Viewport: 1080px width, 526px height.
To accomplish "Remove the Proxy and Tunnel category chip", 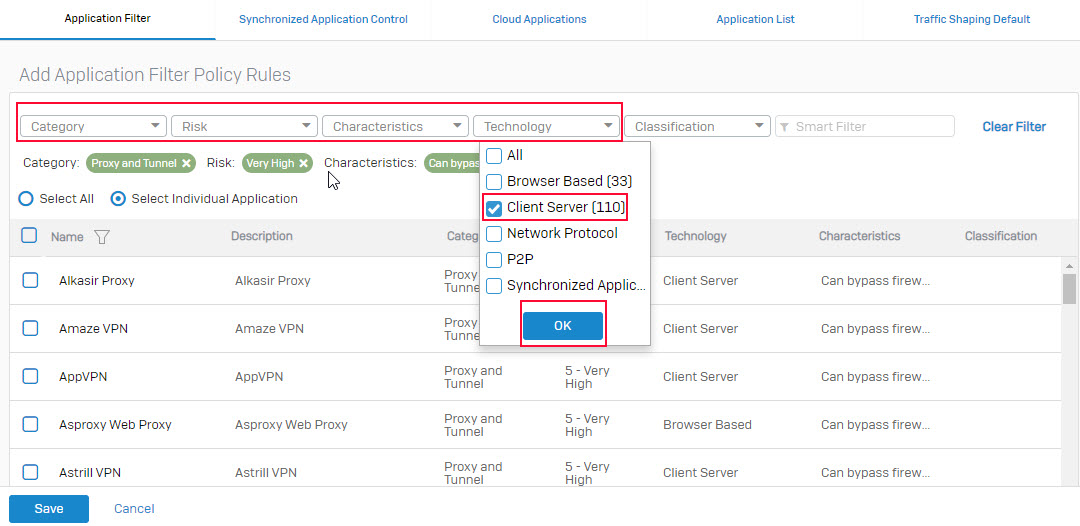I will click(186, 163).
